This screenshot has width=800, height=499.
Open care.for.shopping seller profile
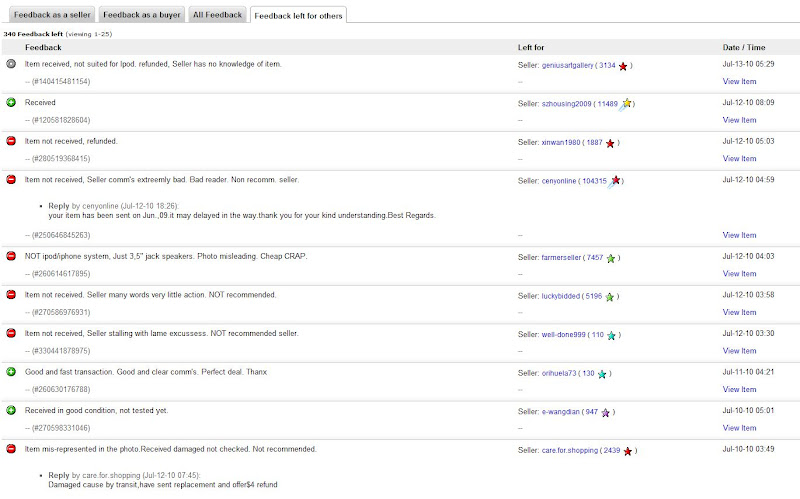click(568, 450)
